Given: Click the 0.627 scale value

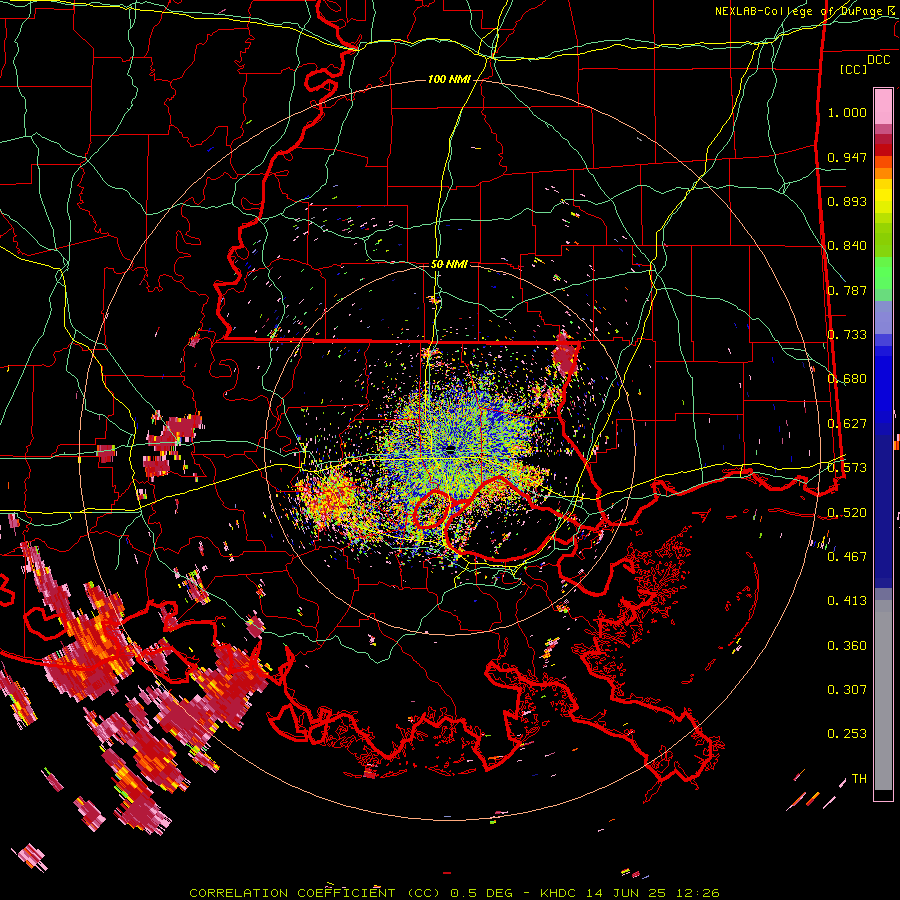Looking at the screenshot, I should [x=847, y=424].
